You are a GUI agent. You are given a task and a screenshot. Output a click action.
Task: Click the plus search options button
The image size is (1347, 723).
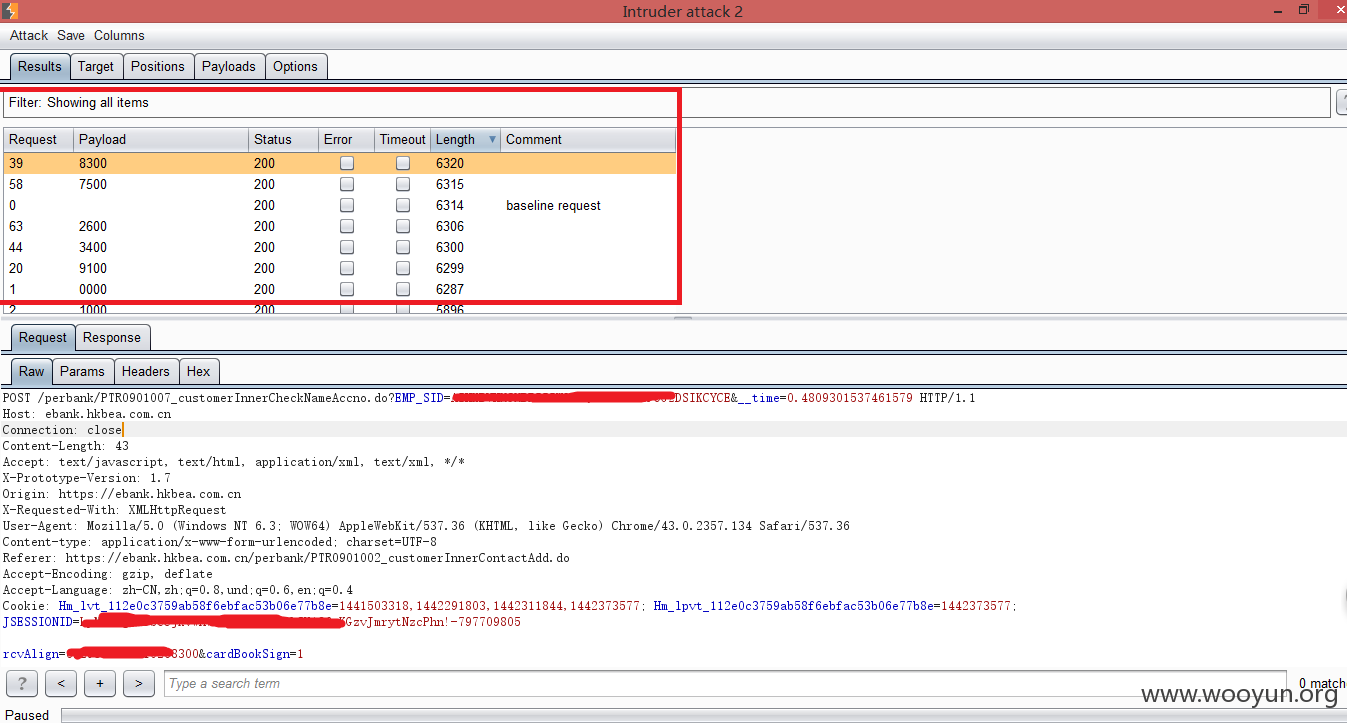(100, 684)
